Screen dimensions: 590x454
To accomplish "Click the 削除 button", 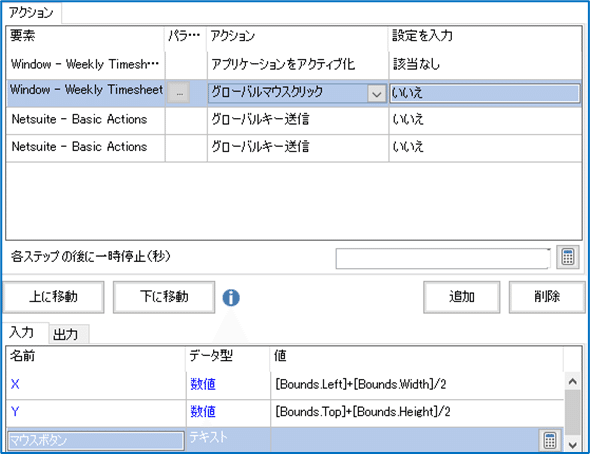I will click(x=547, y=297).
